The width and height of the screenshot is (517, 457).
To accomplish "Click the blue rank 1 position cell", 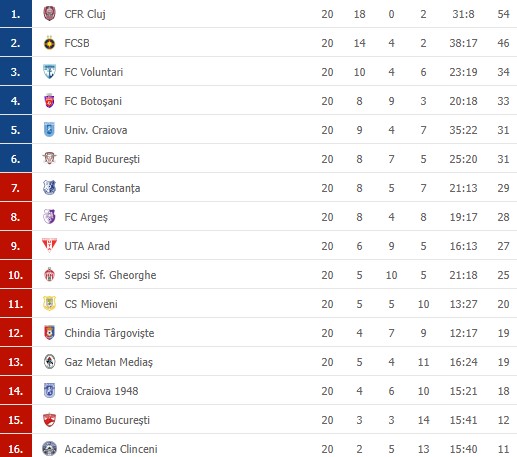I will pyautogui.click(x=16, y=14).
